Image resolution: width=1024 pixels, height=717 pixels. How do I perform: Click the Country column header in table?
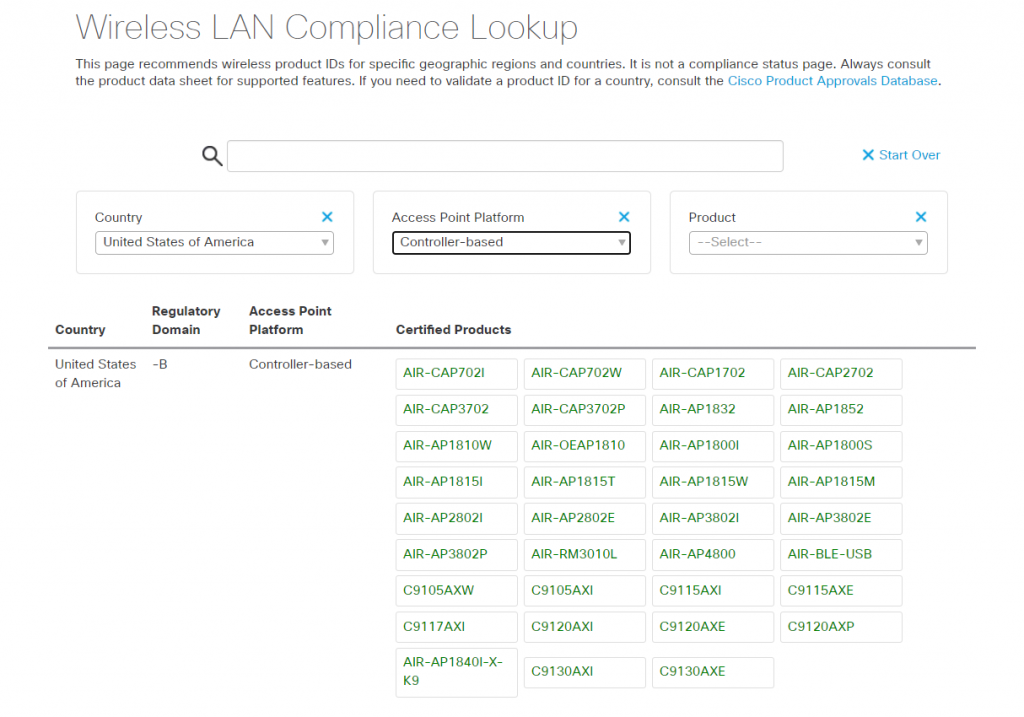pos(80,330)
